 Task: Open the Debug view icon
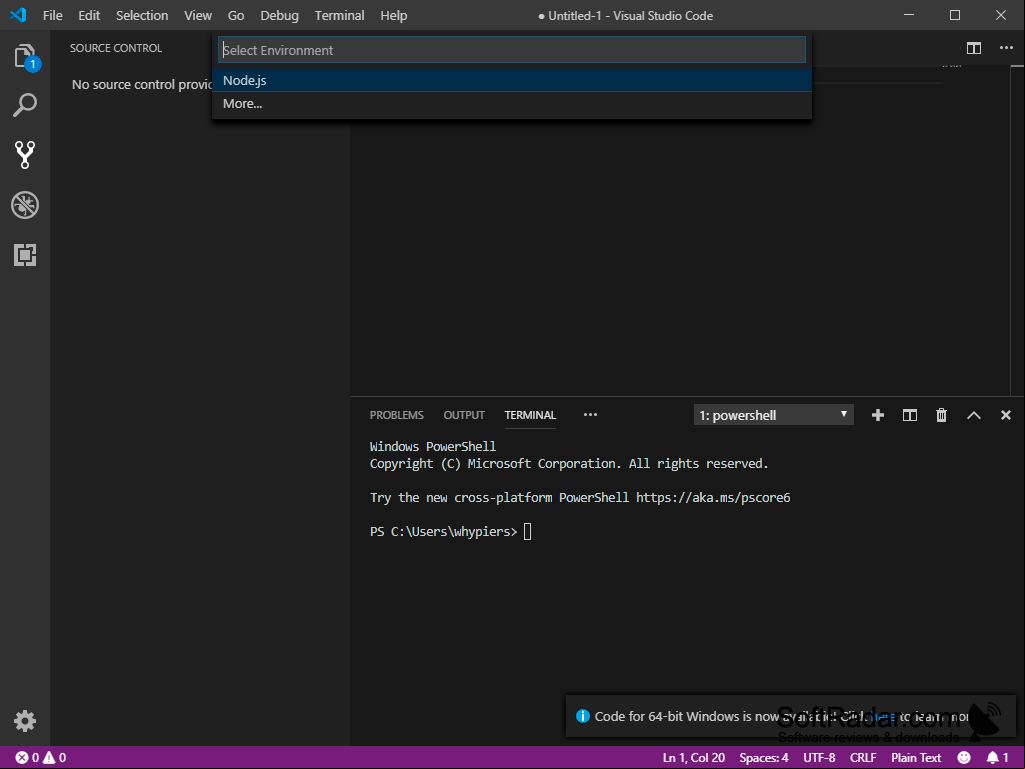(25, 205)
